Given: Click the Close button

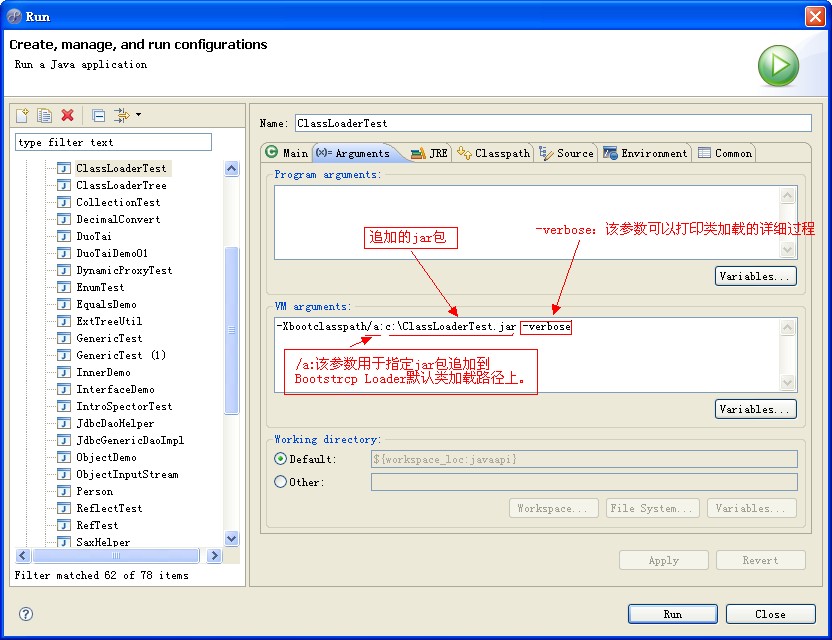Looking at the screenshot, I should point(770,613).
